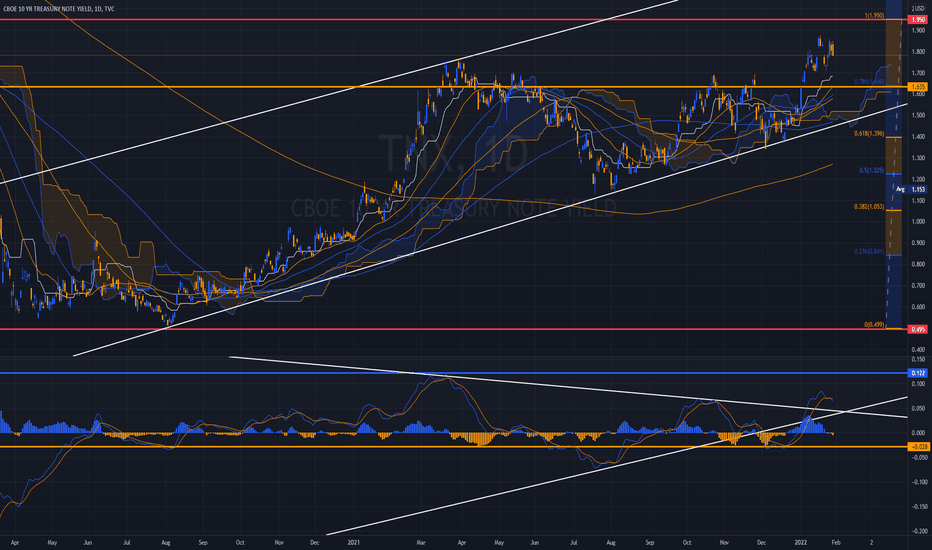Click the 2022 label on time axis

[x=801, y=542]
